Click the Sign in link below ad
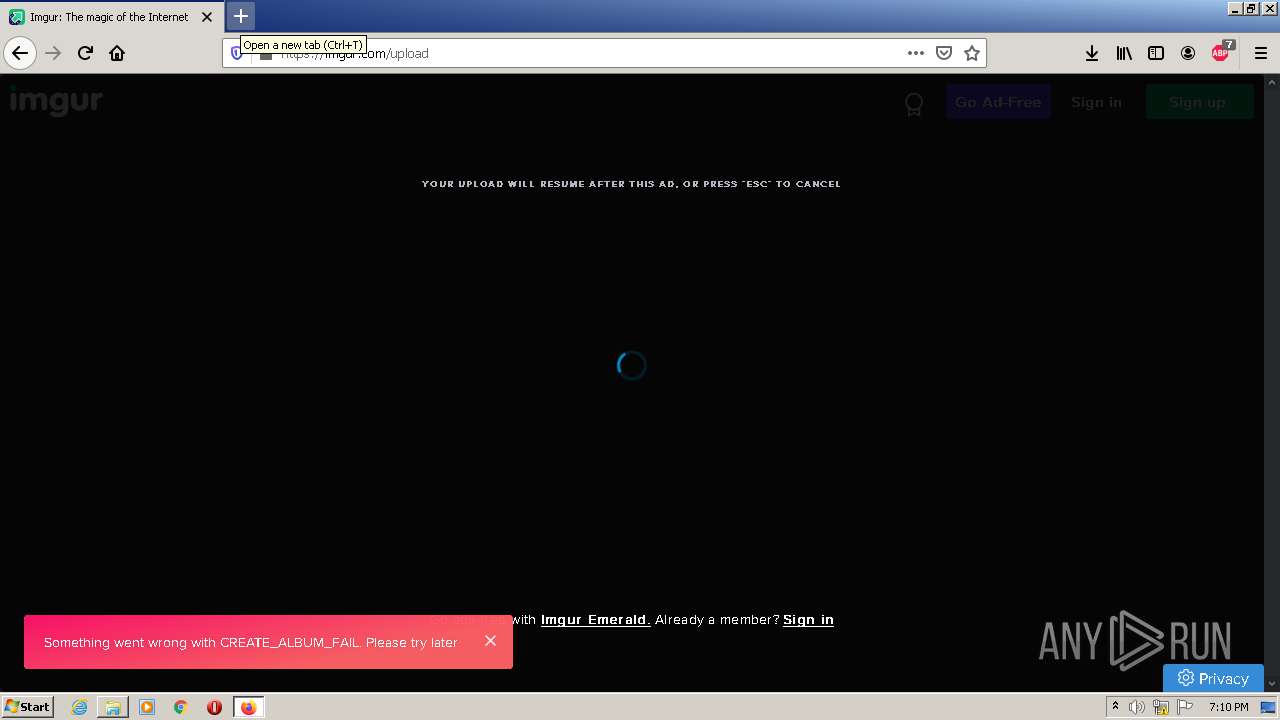 coord(808,620)
